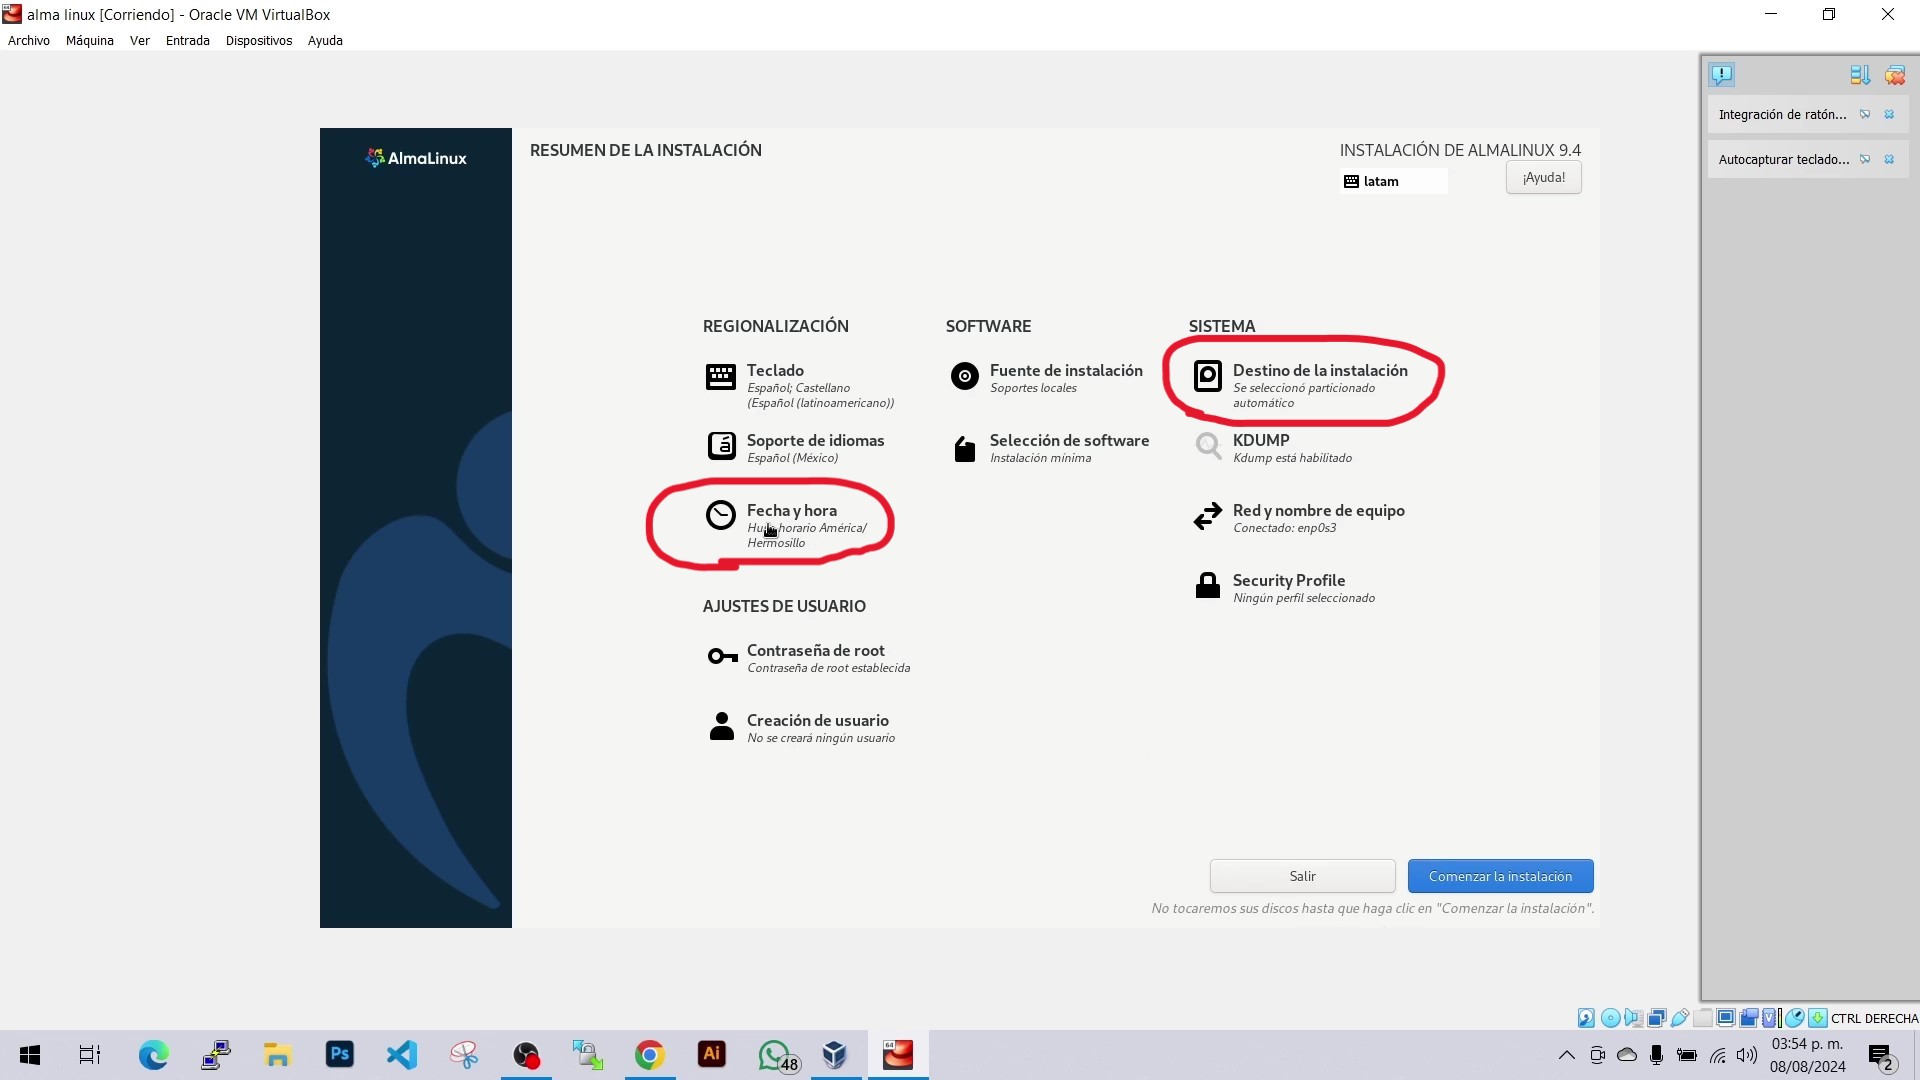The image size is (1920, 1080).
Task: Open Google Chrome from the taskbar
Action: [x=650, y=1055]
